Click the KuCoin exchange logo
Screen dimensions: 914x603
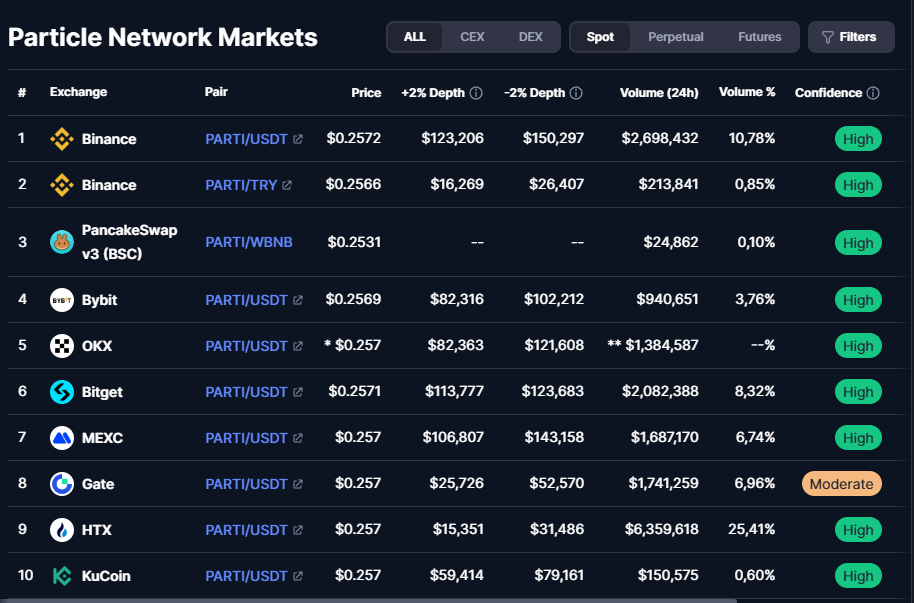(62, 576)
